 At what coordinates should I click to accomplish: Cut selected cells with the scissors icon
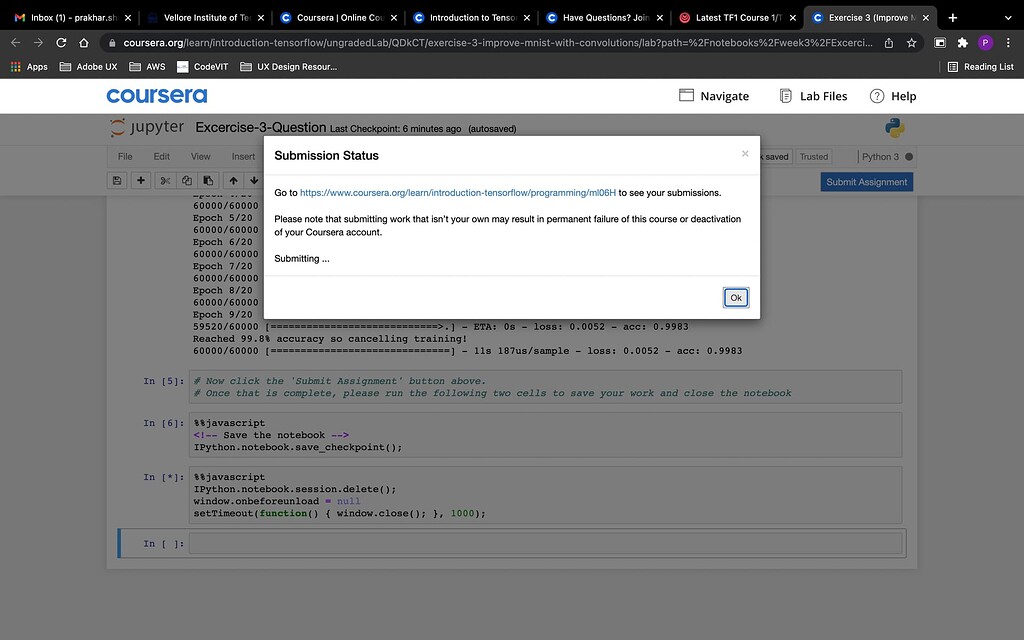166,180
